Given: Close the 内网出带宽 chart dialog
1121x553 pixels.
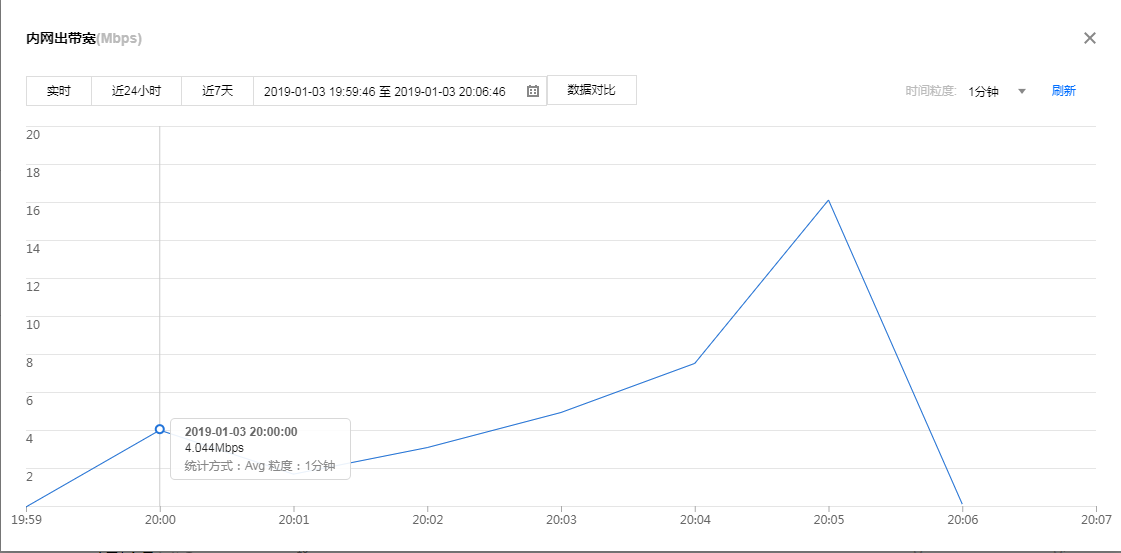Looking at the screenshot, I should pyautogui.click(x=1090, y=38).
